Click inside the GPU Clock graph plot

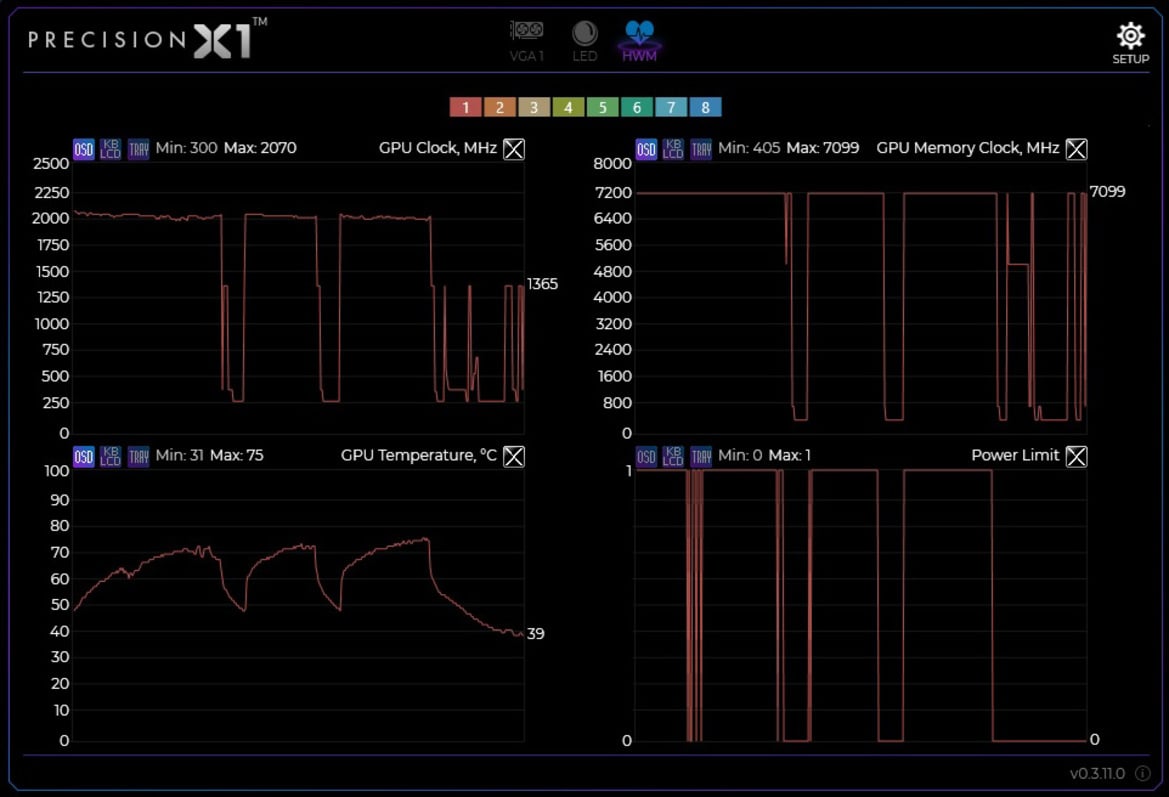pyautogui.click(x=298, y=298)
